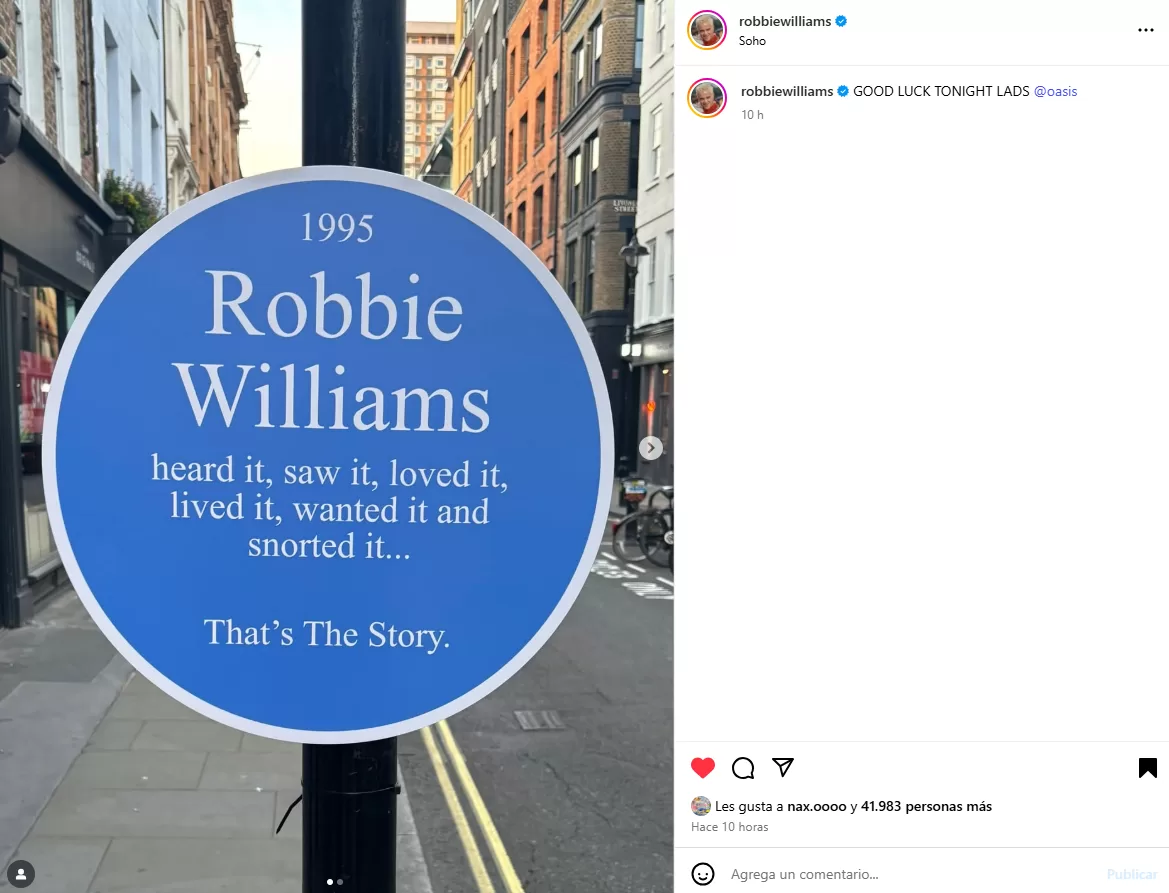Go to next photo with the arrow
The width and height of the screenshot is (1169, 893).
[x=651, y=448]
